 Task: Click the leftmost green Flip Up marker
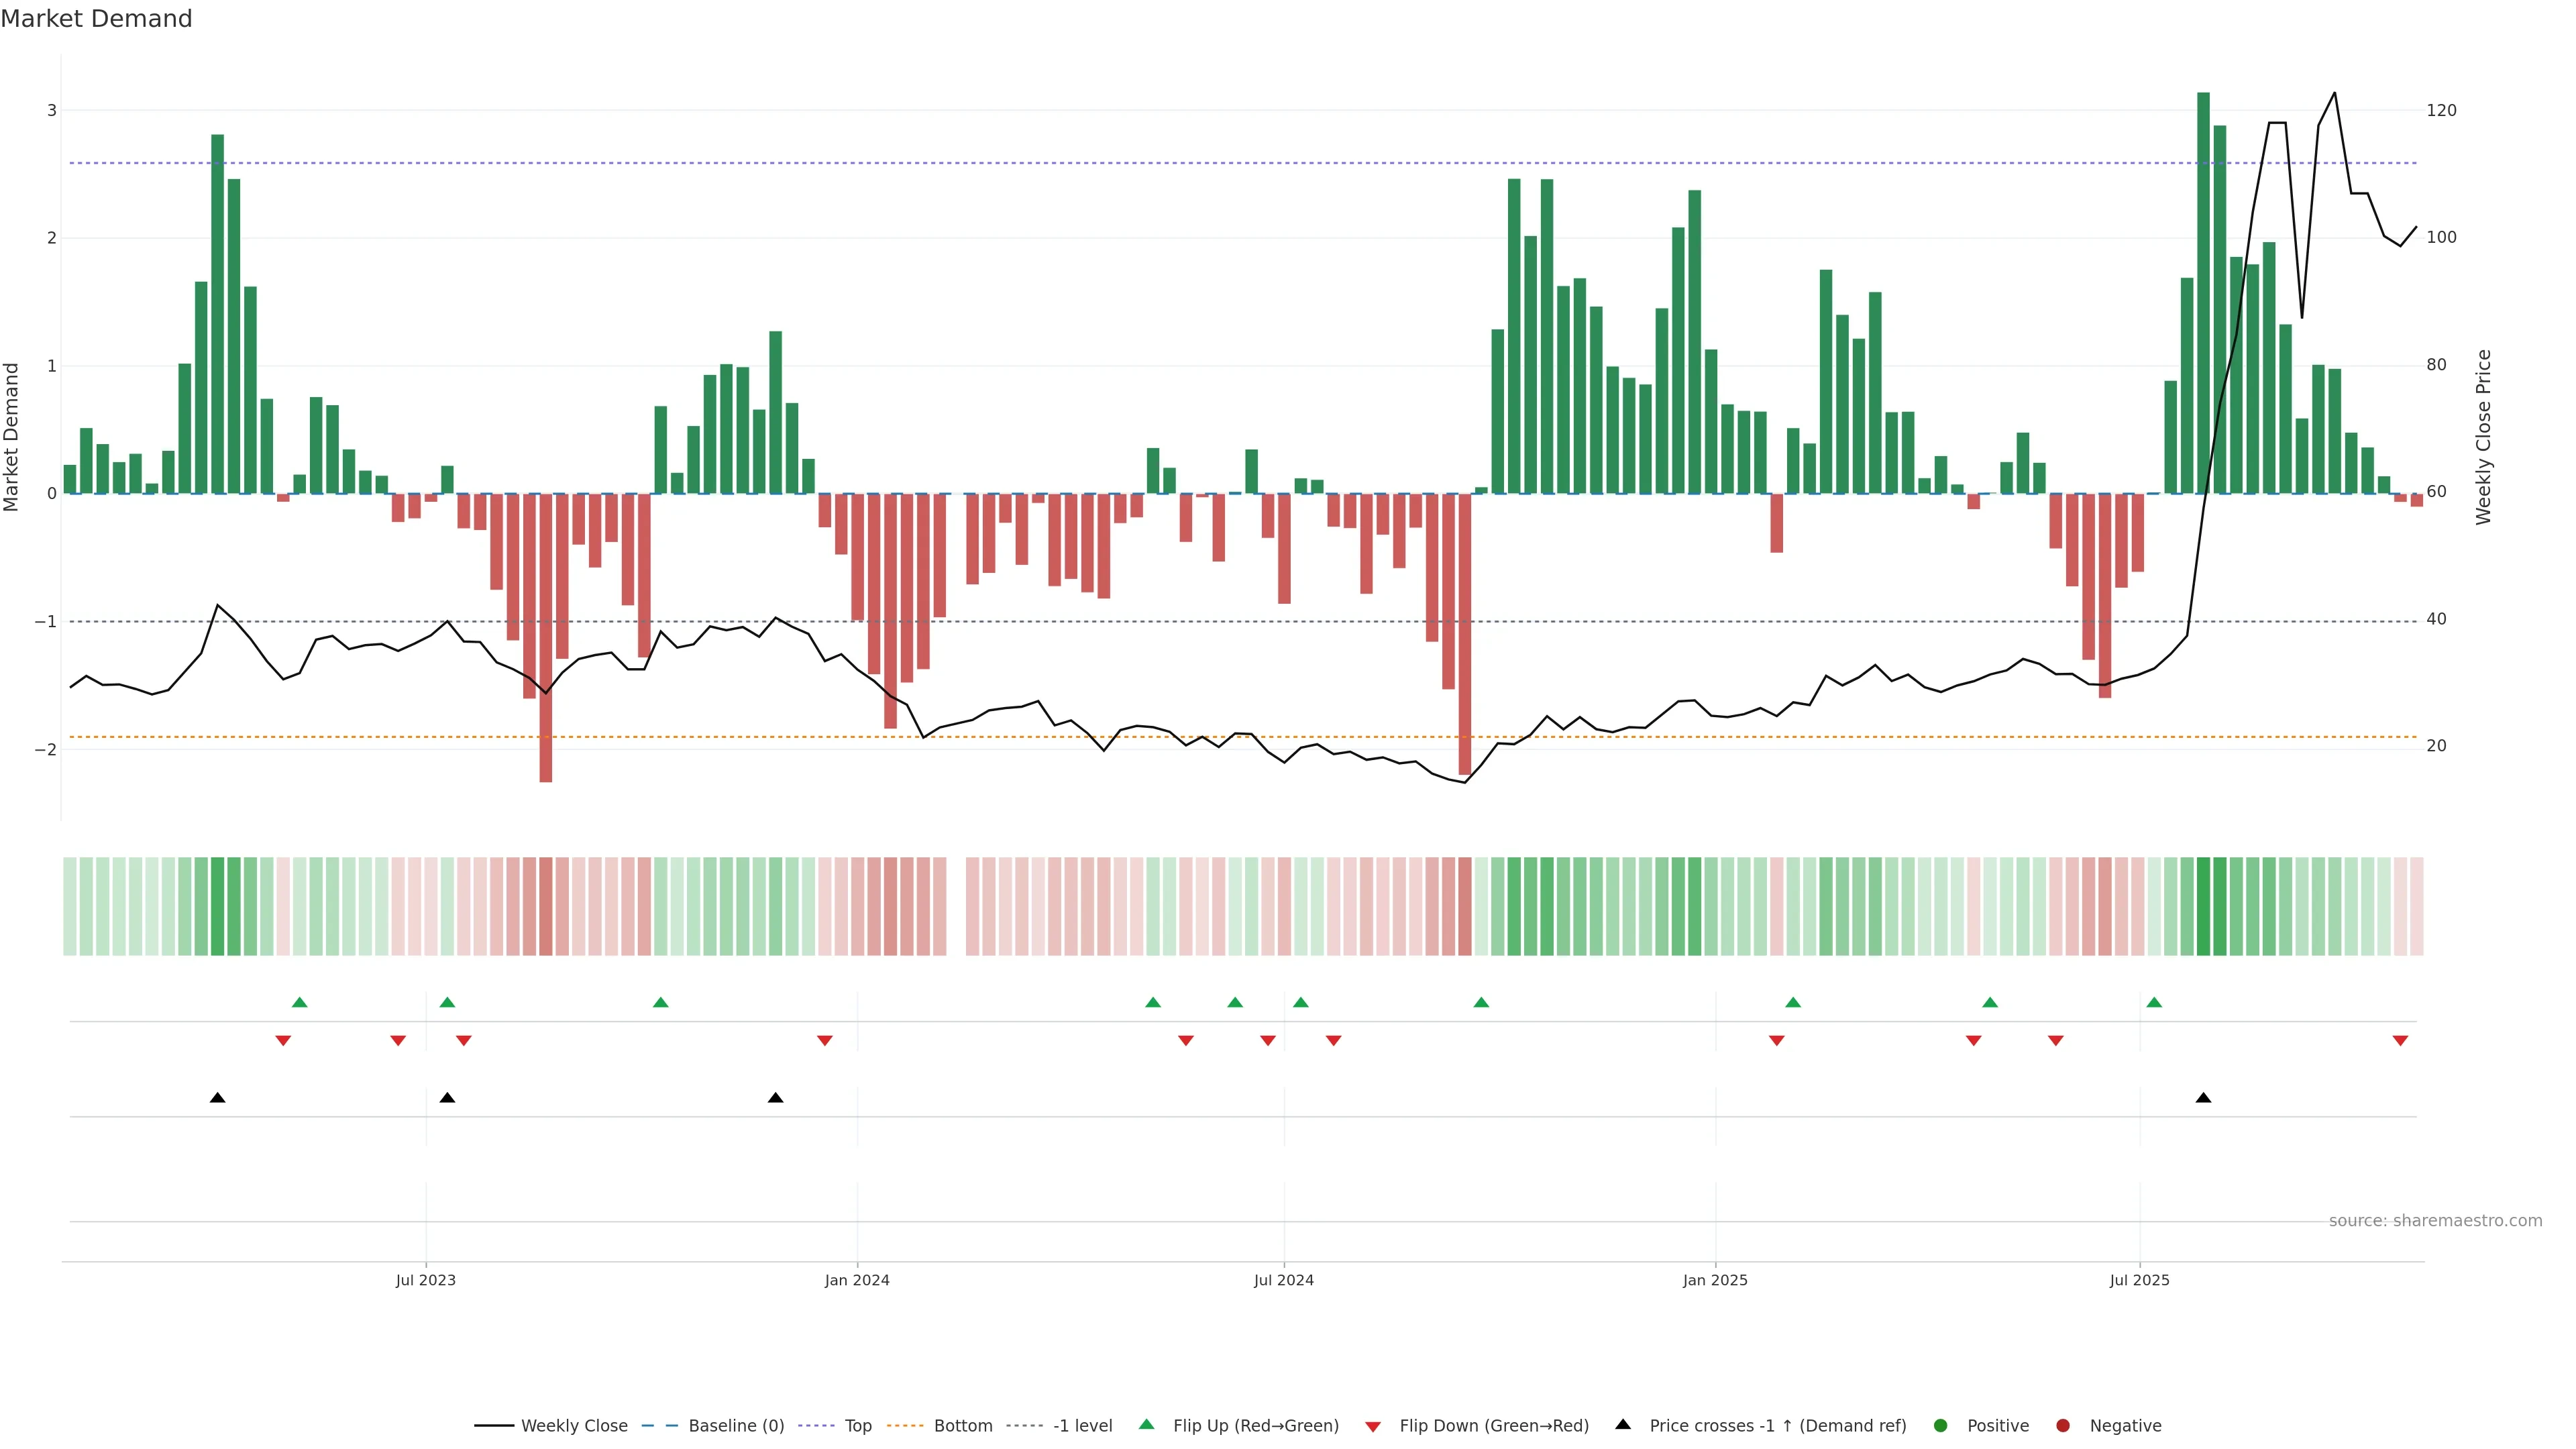(x=299, y=1002)
